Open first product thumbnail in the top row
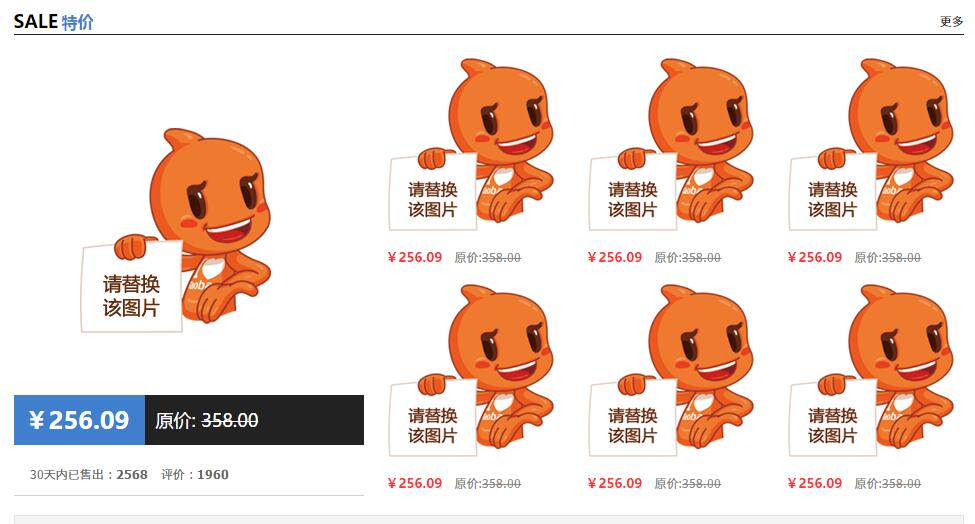Image resolution: width=975 pixels, height=524 pixels. pos(471,145)
